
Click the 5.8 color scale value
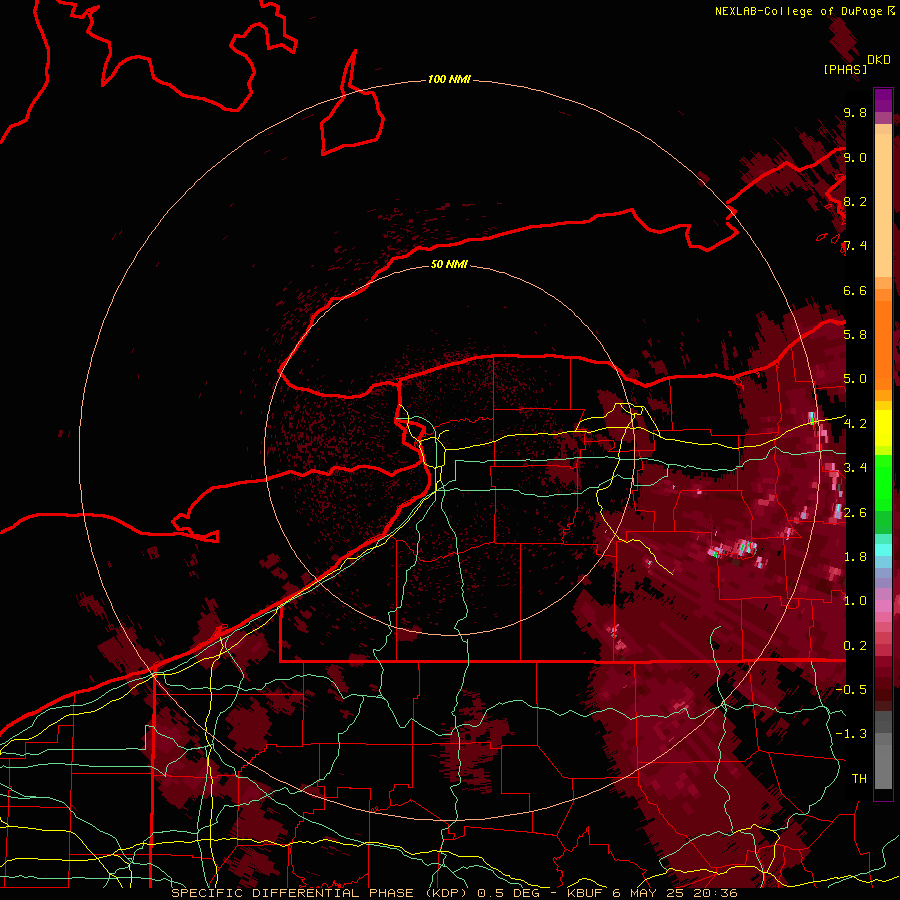pyautogui.click(x=855, y=334)
